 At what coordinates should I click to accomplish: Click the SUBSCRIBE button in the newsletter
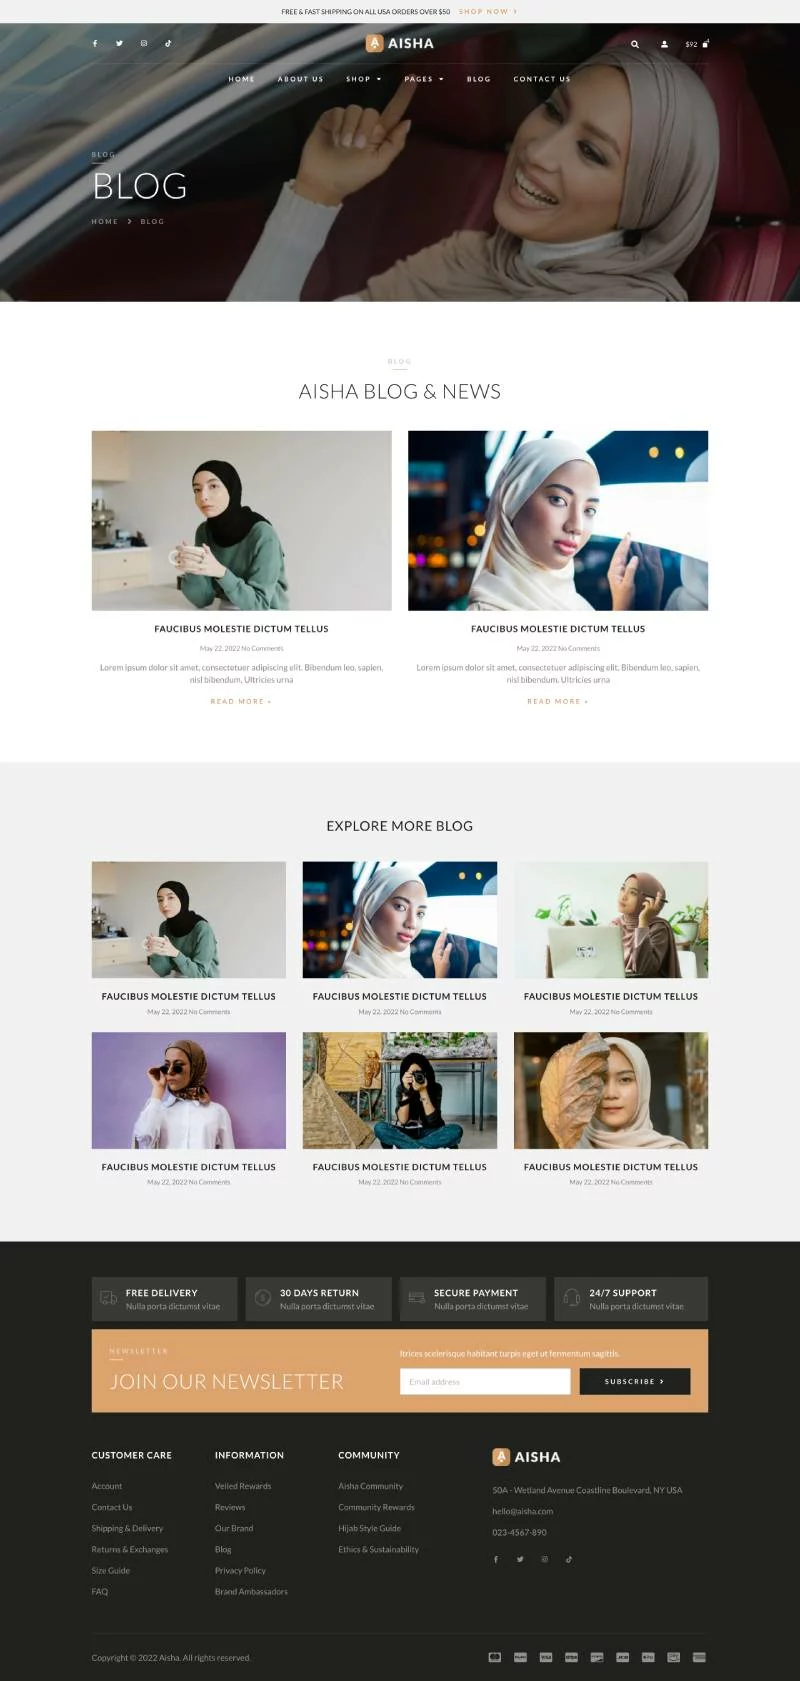coord(635,1381)
